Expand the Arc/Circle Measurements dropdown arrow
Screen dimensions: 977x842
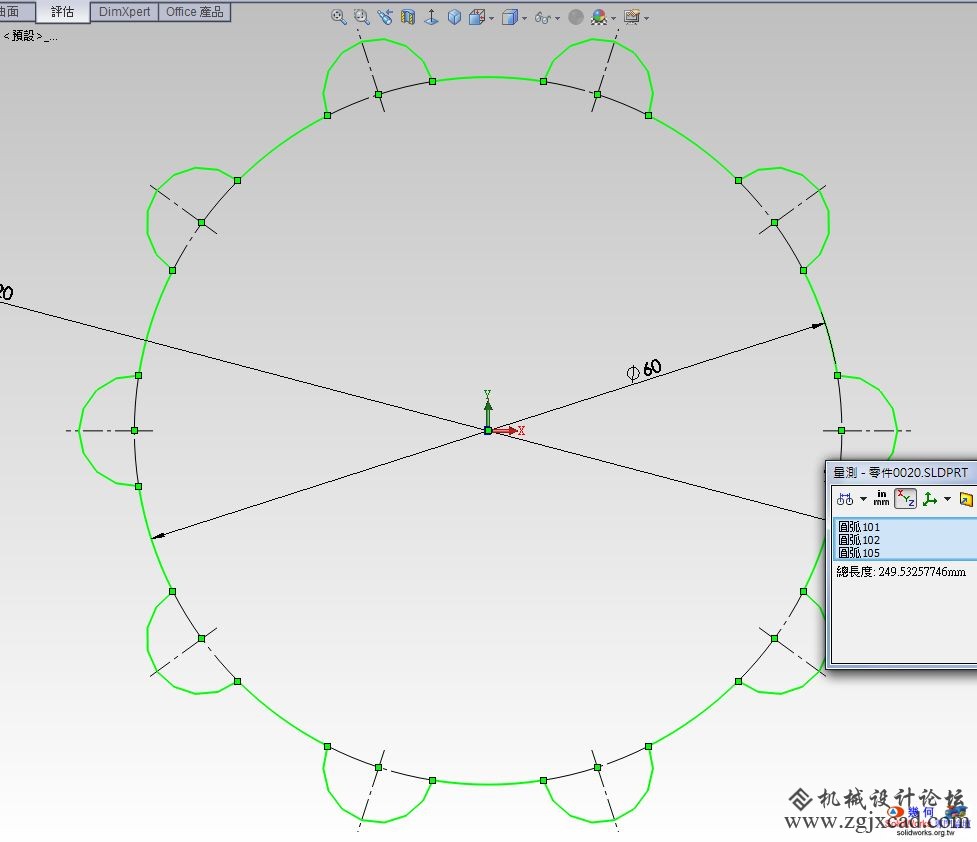[864, 499]
